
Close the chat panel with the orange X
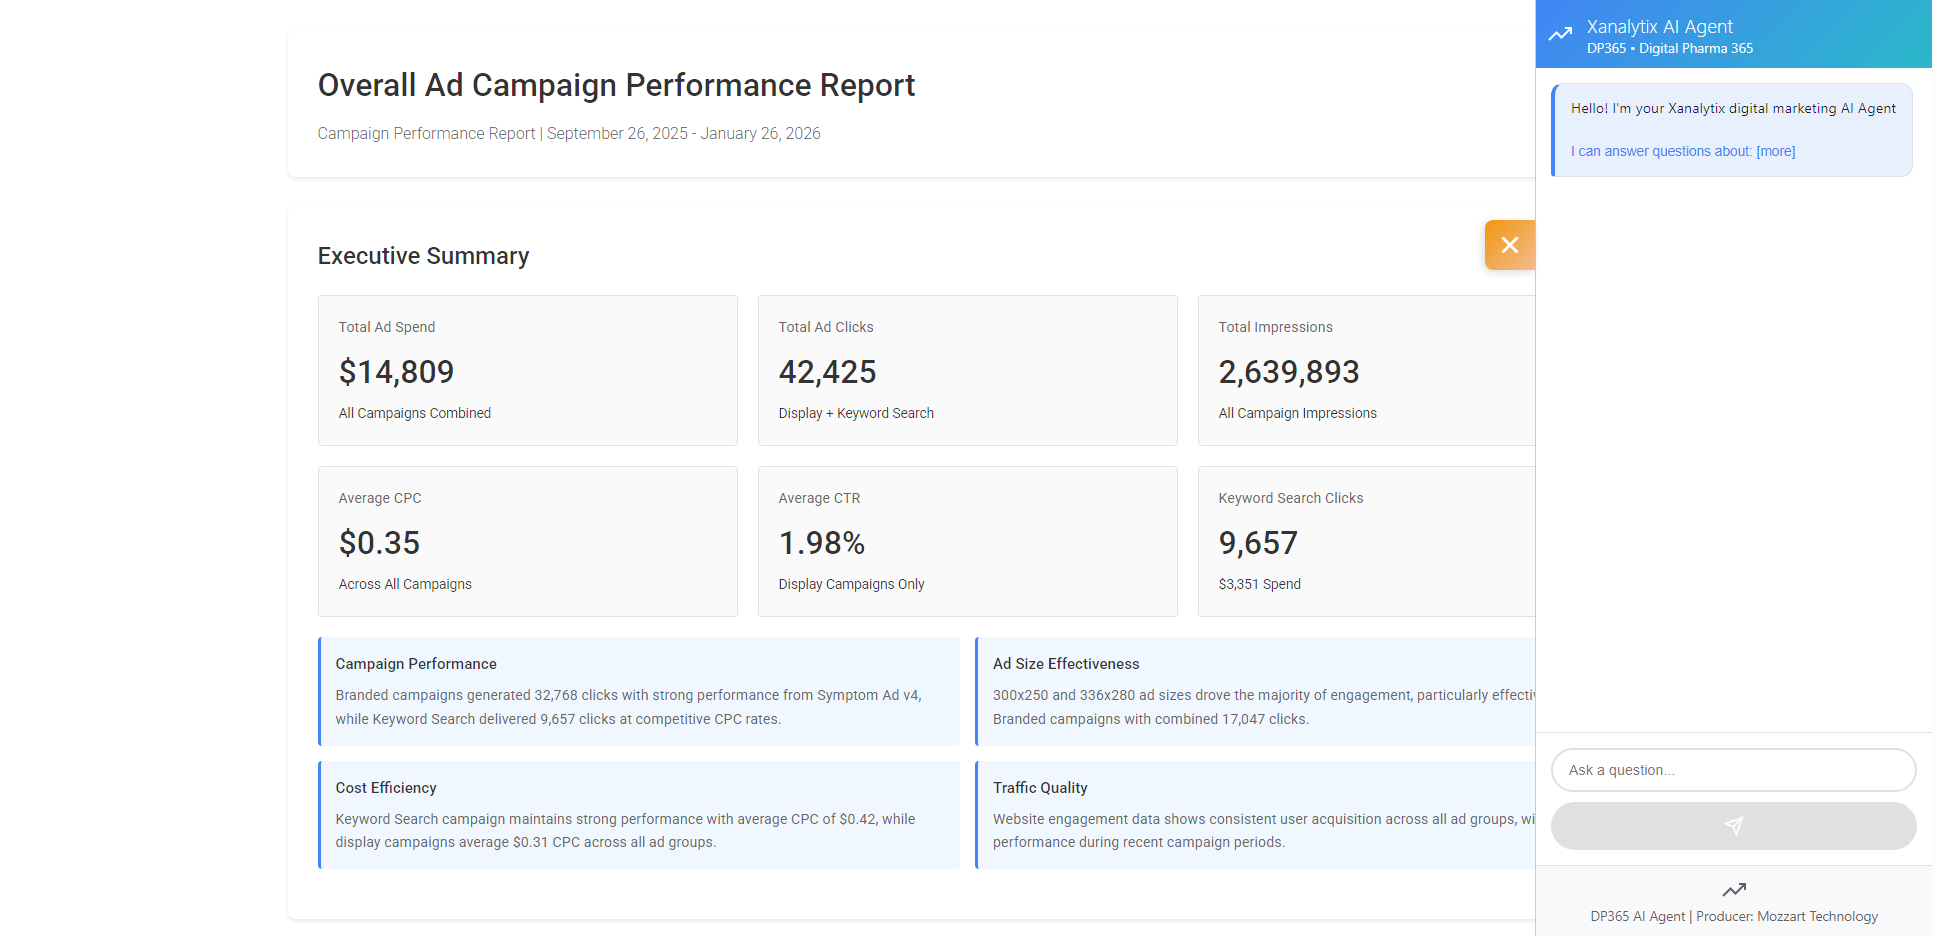(1509, 245)
